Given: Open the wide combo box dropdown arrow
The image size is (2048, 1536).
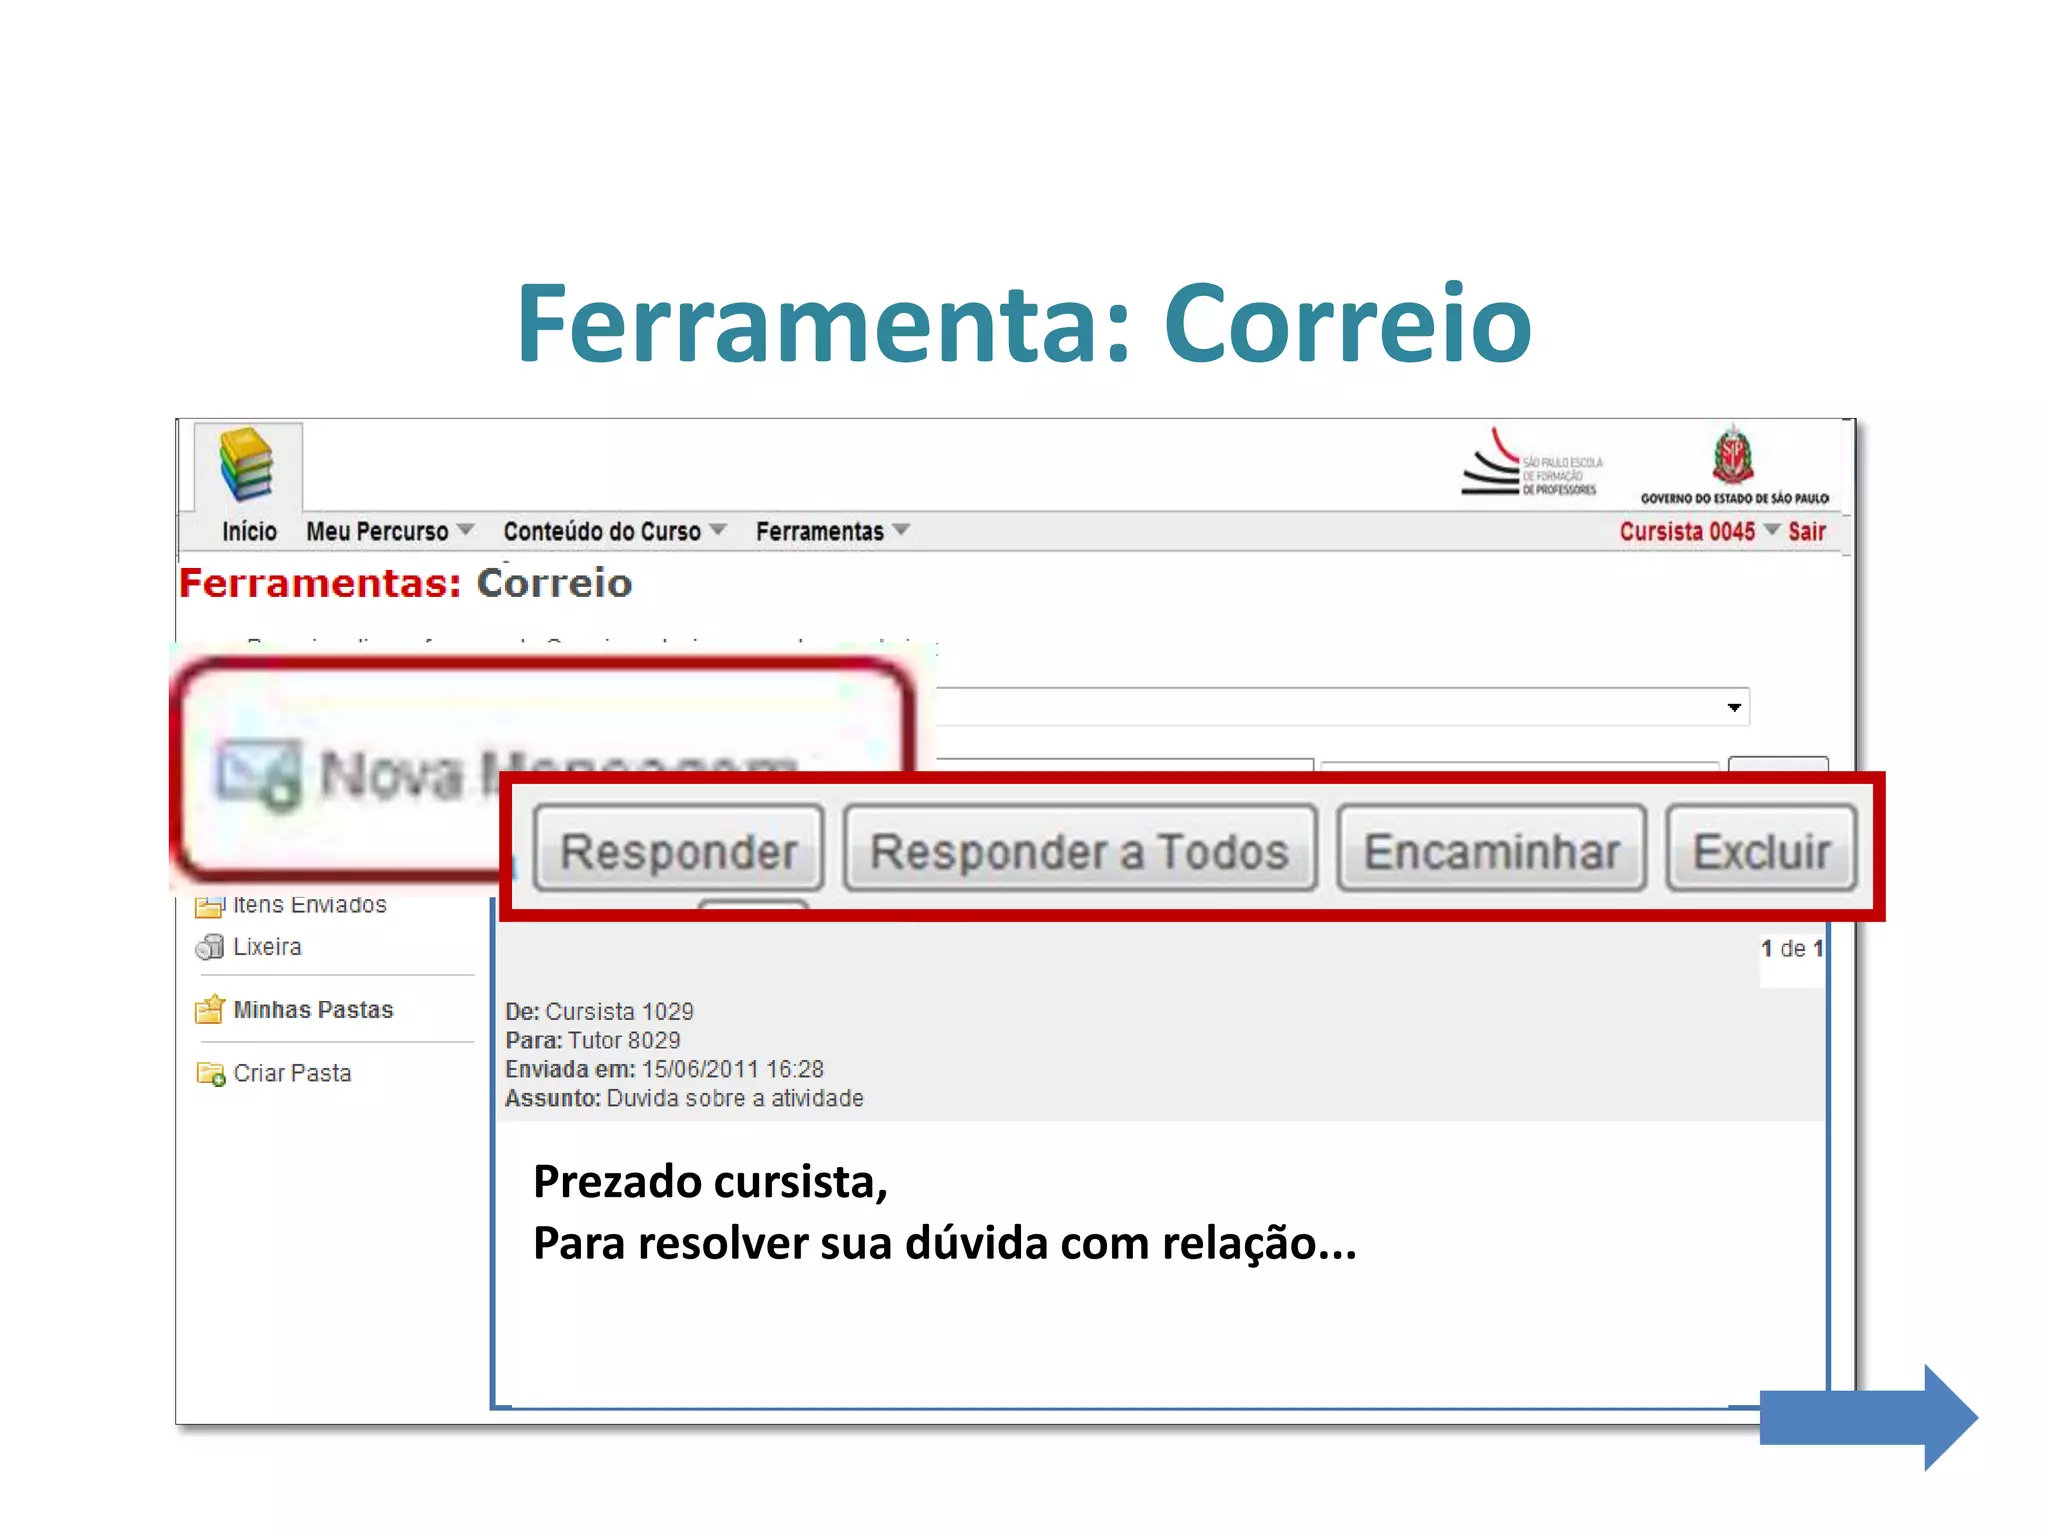Looking at the screenshot, I should tap(1734, 707).
